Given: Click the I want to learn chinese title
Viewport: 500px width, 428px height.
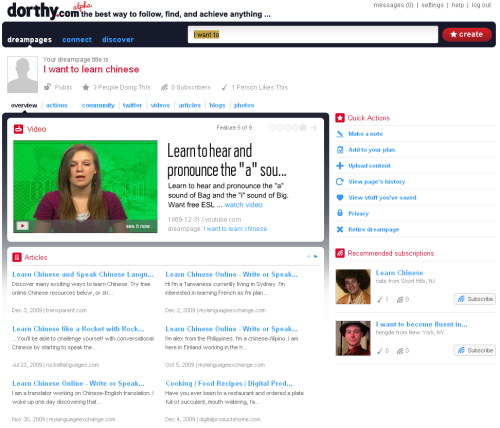Looking at the screenshot, I should [x=91, y=69].
